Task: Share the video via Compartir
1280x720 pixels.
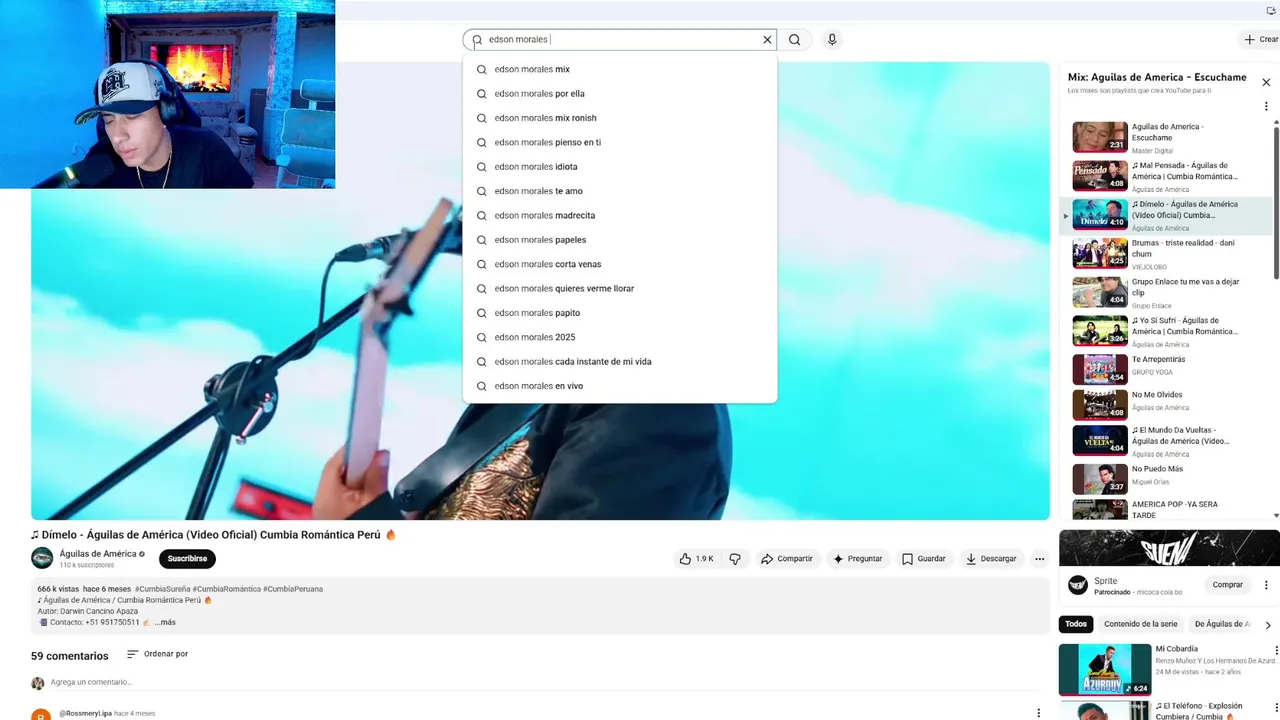Action: (x=787, y=559)
